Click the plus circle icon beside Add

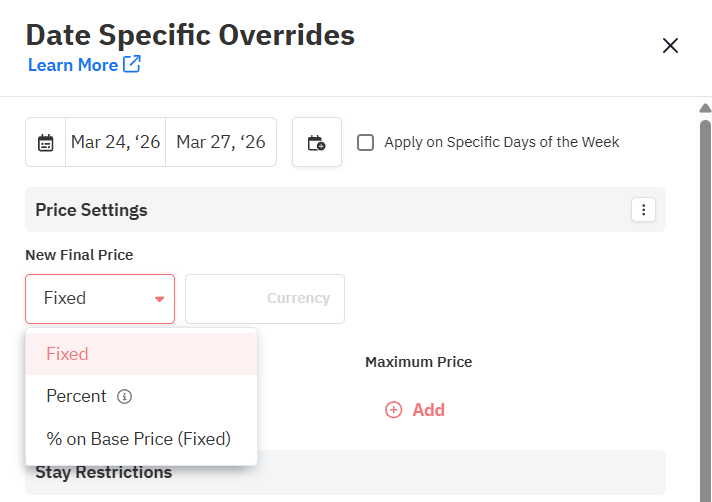point(394,410)
